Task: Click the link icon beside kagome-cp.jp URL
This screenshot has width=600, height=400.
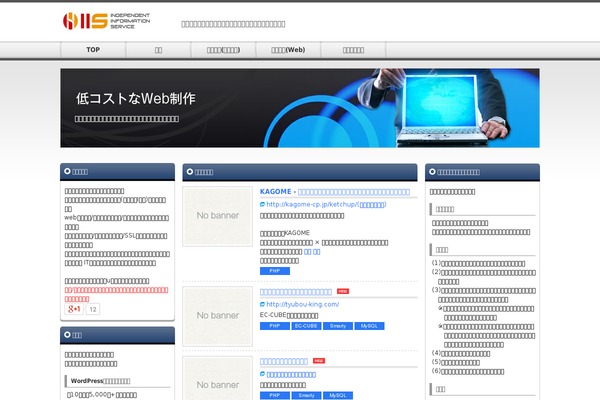Action: click(262, 204)
